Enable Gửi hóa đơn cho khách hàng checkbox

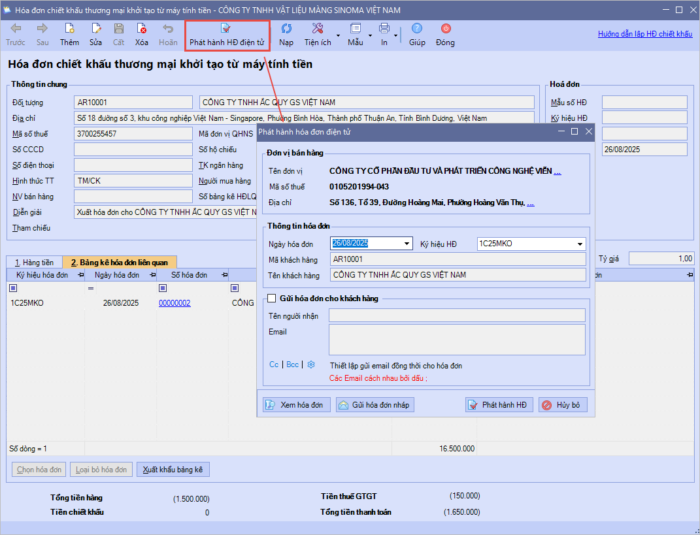[272, 298]
